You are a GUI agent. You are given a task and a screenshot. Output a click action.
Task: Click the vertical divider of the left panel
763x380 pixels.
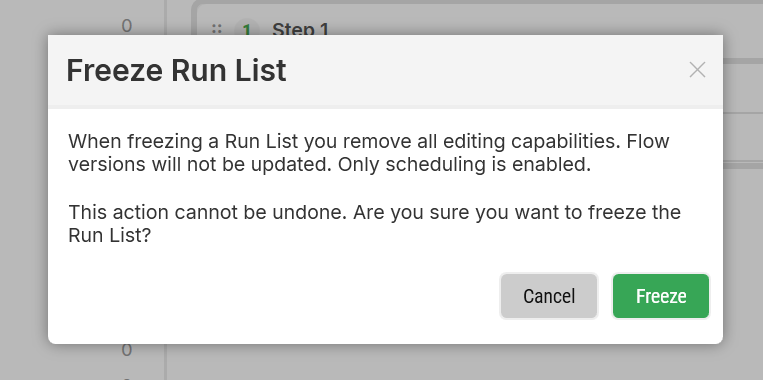pyautogui.click(x=166, y=362)
